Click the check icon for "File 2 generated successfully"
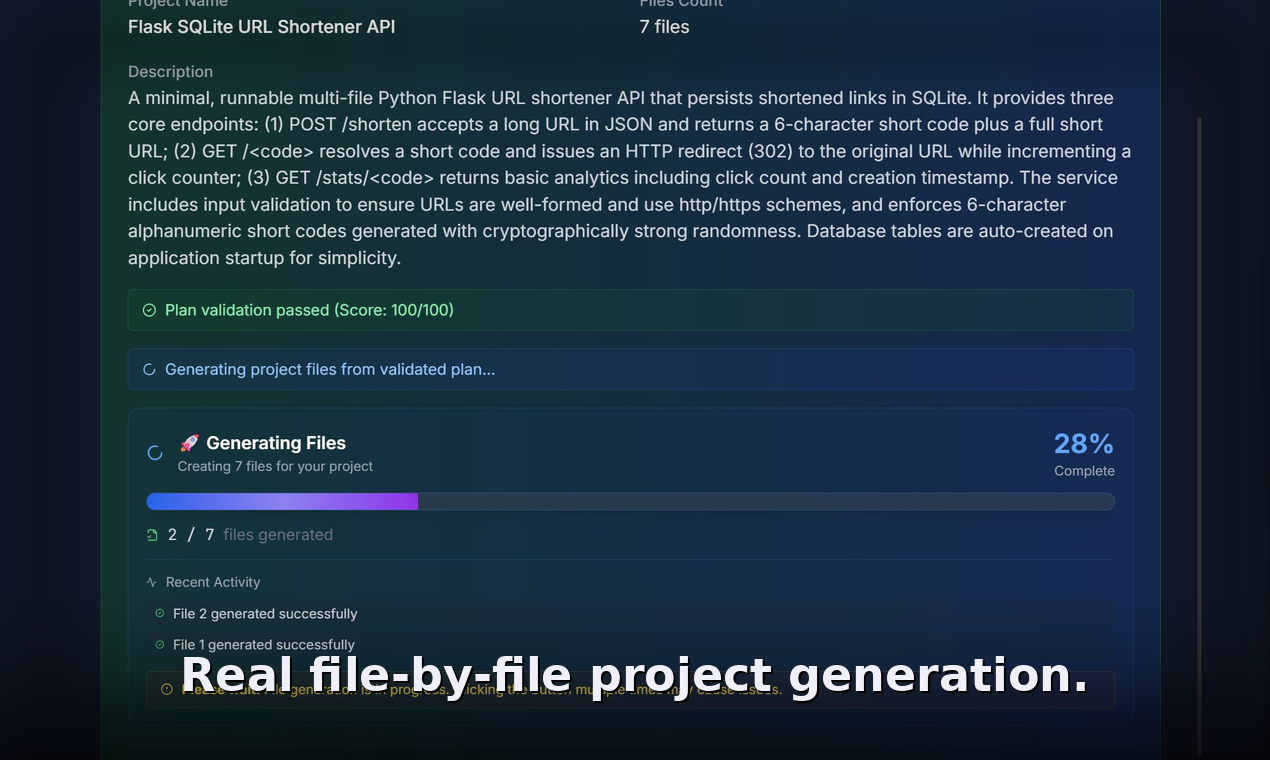Image resolution: width=1270 pixels, height=760 pixels. point(157,613)
